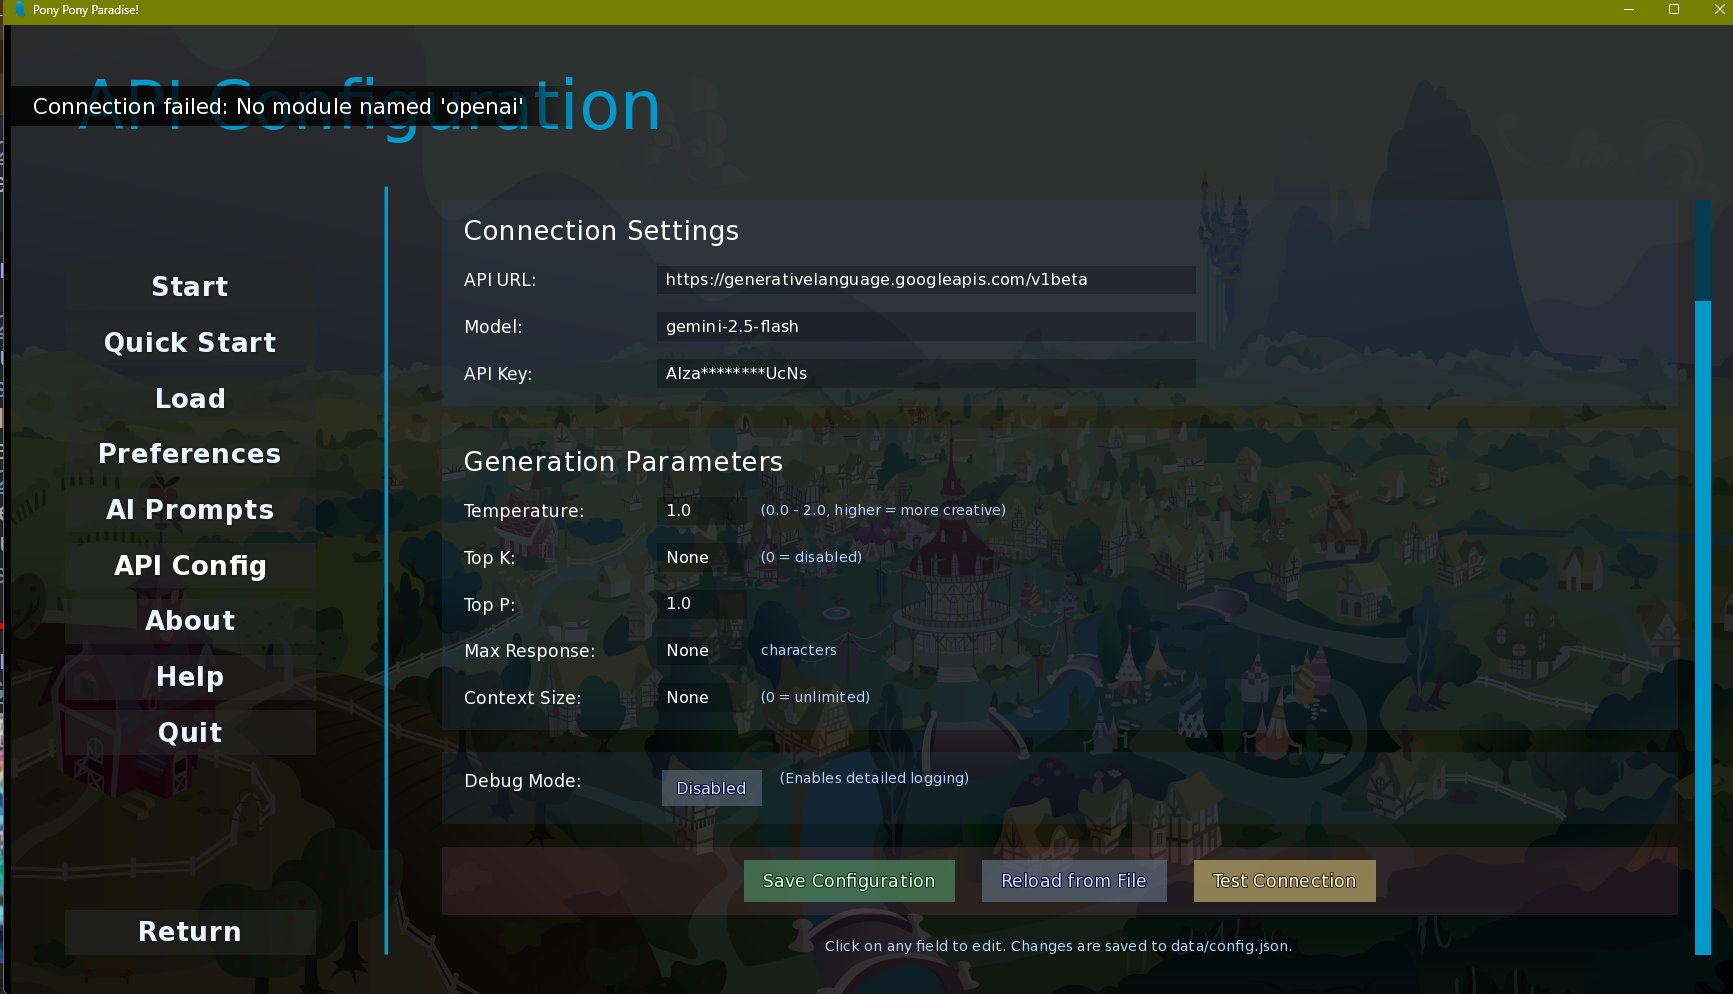Maximize the Pony Pony Paradise window
Image resolution: width=1733 pixels, height=994 pixels.
(1674, 10)
